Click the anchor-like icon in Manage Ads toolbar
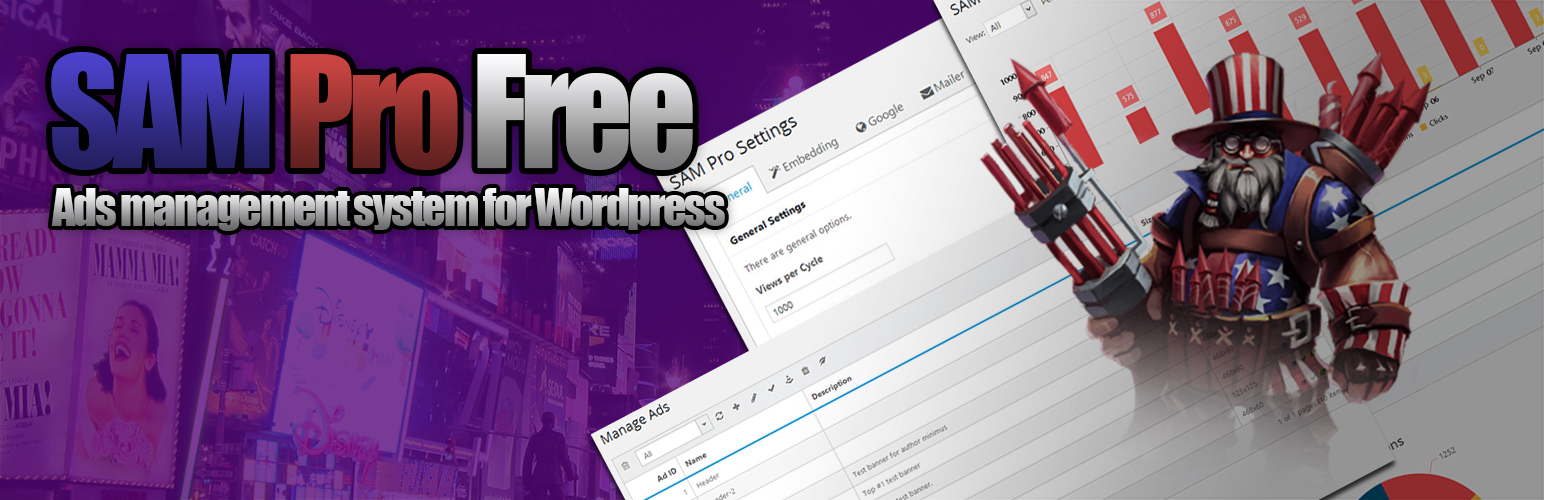Screen dimensions: 1544x500 pyautogui.click(x=788, y=380)
